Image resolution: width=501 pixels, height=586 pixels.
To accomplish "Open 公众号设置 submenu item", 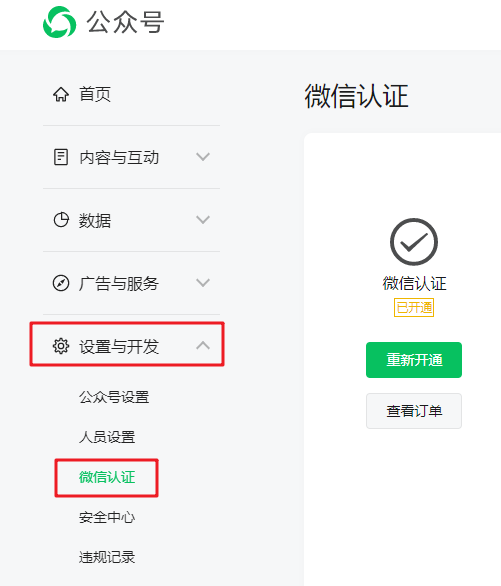I will (x=114, y=397).
